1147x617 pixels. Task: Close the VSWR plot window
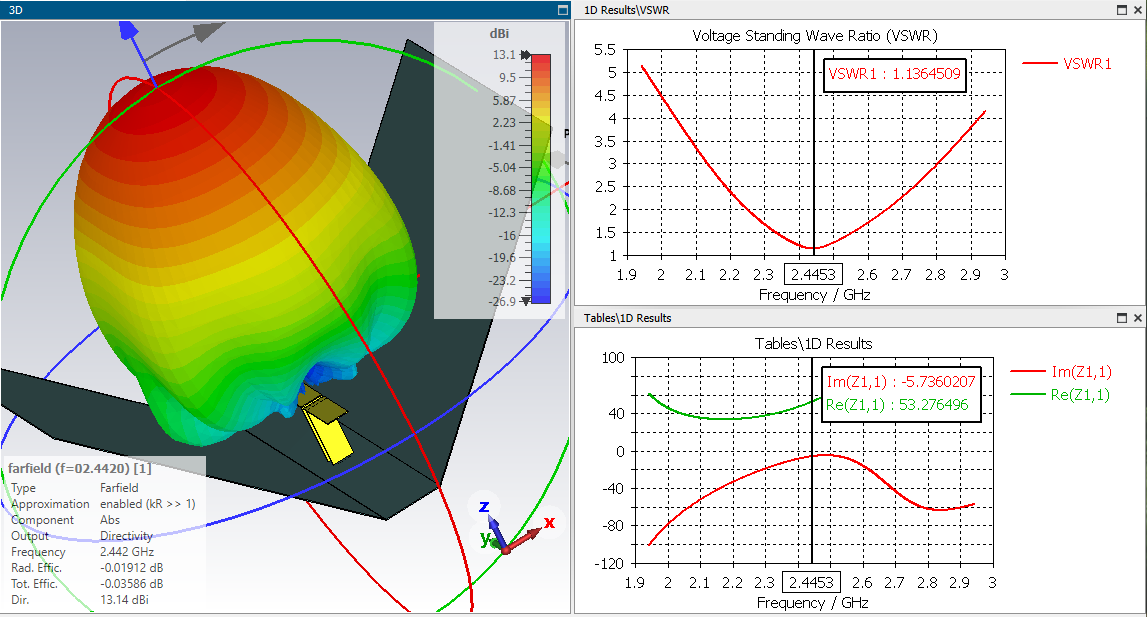pyautogui.click(x=1137, y=10)
